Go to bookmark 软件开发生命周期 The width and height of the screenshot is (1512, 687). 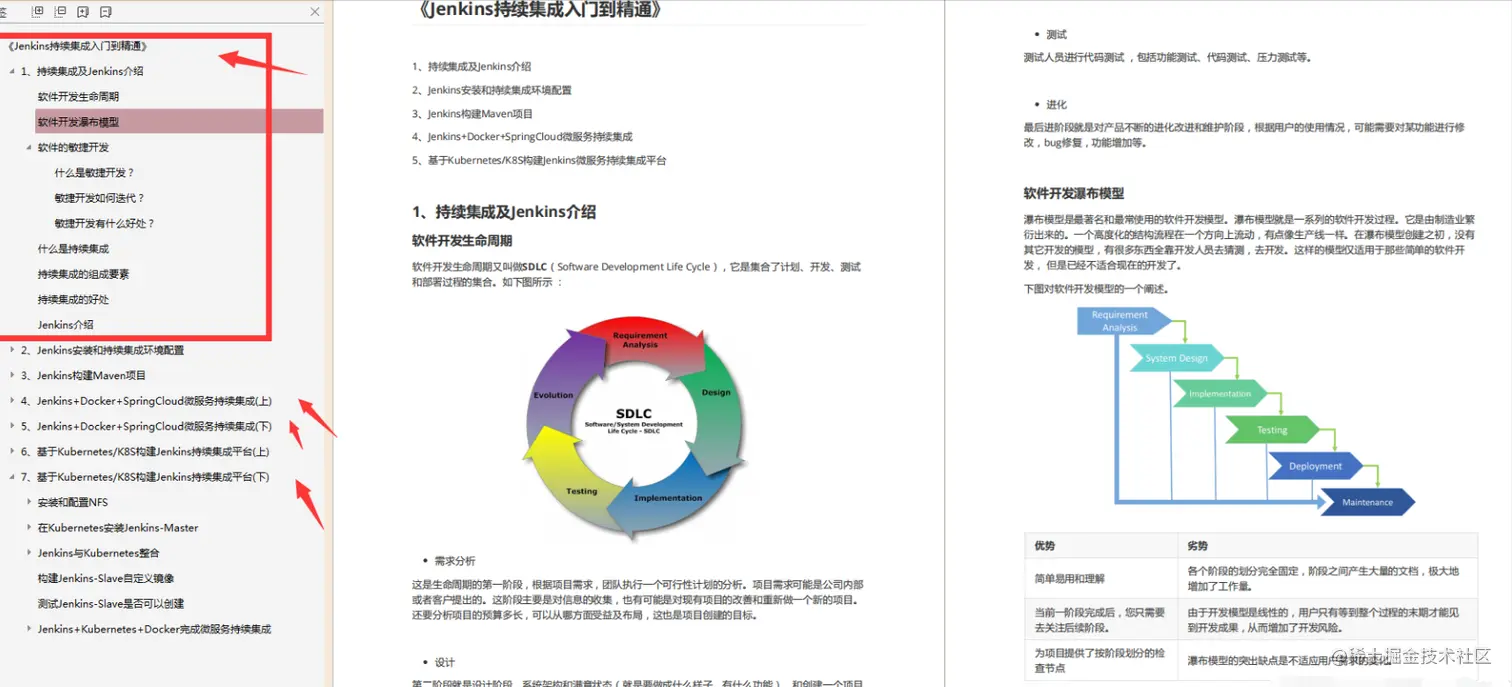(x=78, y=97)
